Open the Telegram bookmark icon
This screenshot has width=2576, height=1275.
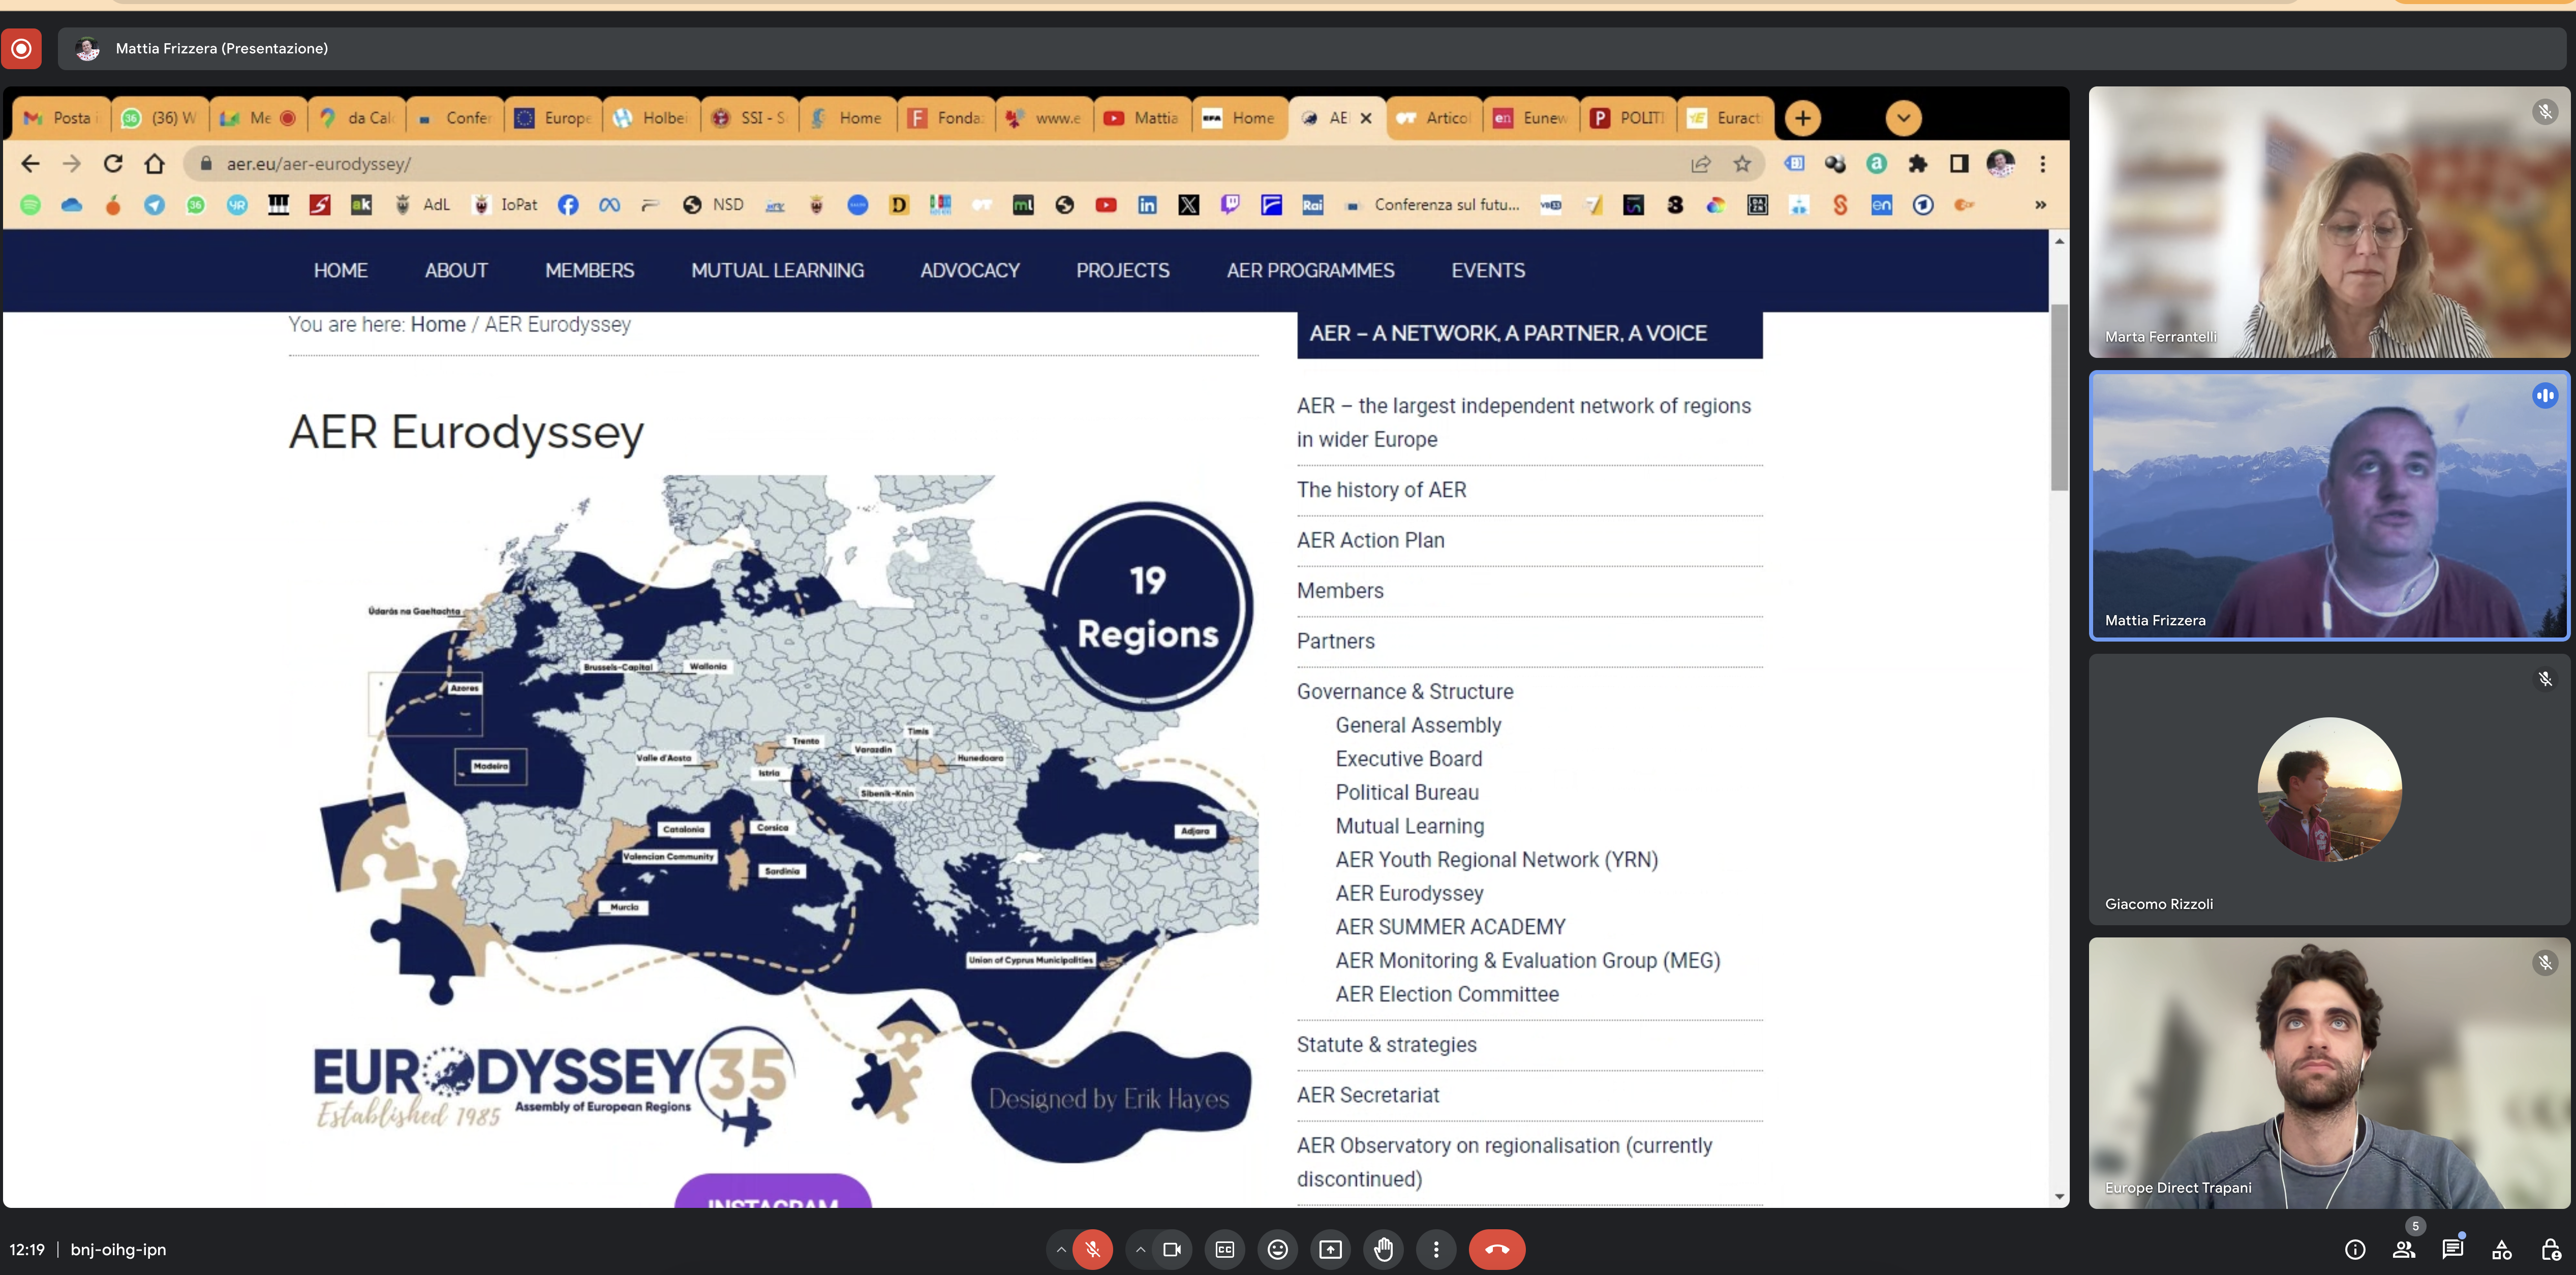point(154,205)
